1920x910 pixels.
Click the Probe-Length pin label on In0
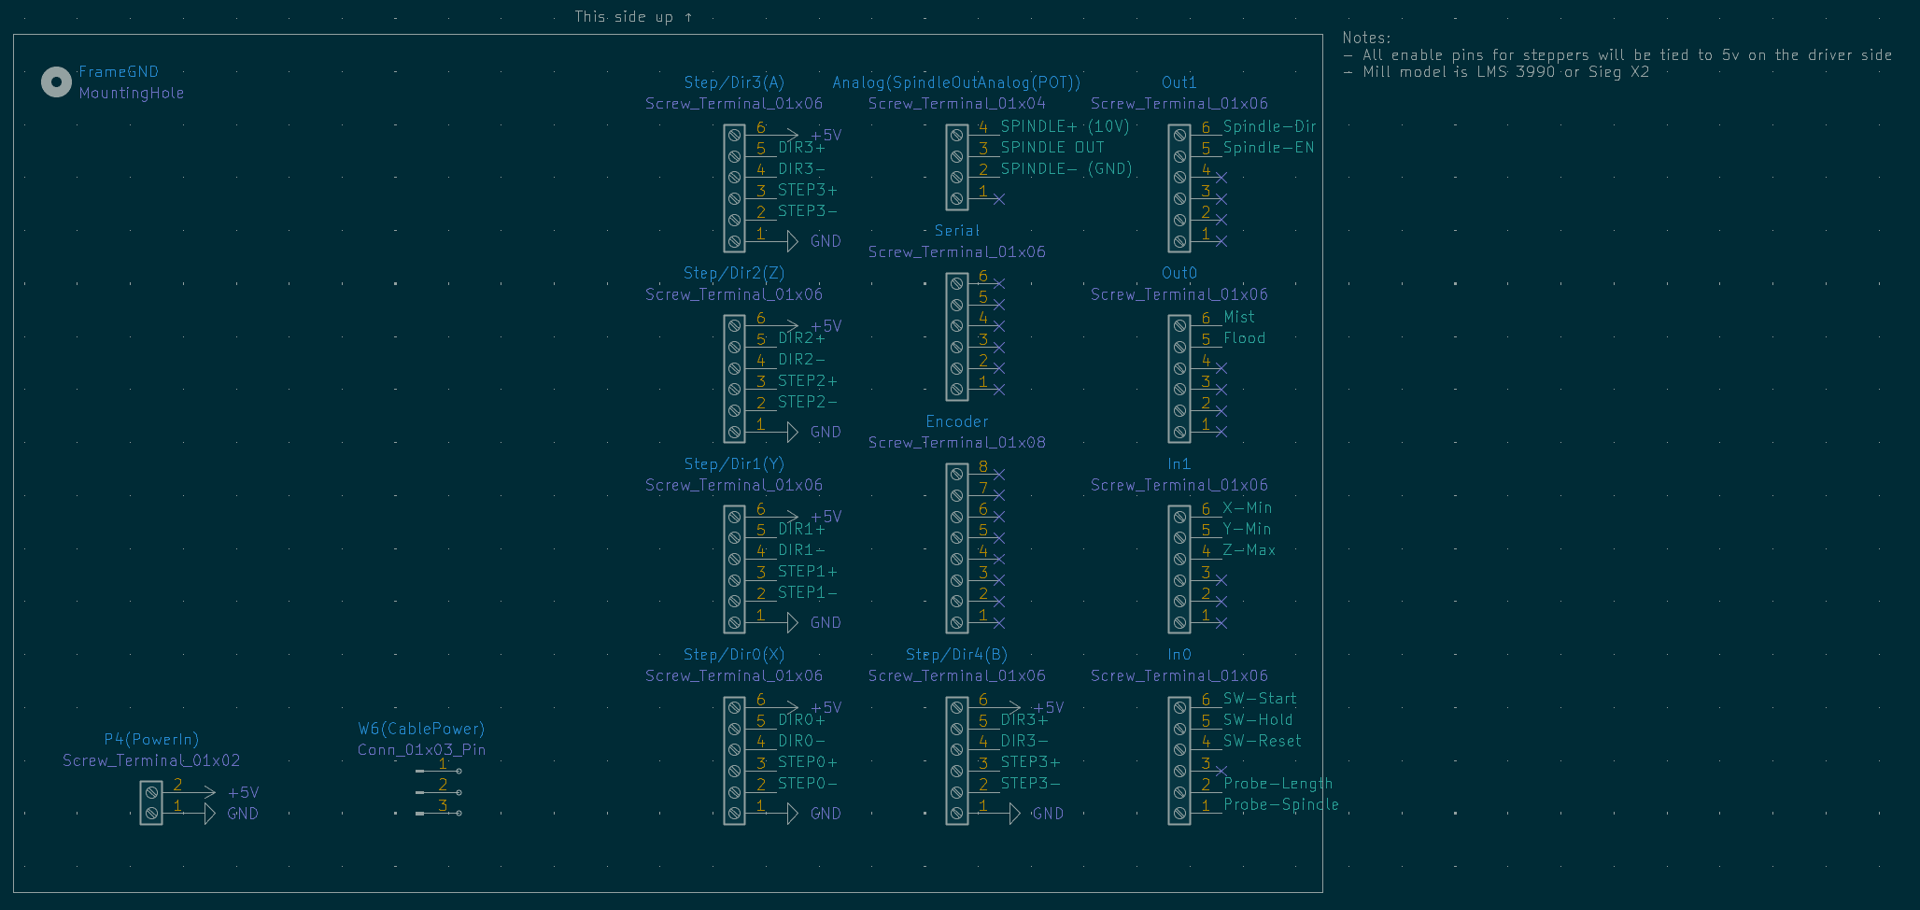pyautogui.click(x=1275, y=783)
